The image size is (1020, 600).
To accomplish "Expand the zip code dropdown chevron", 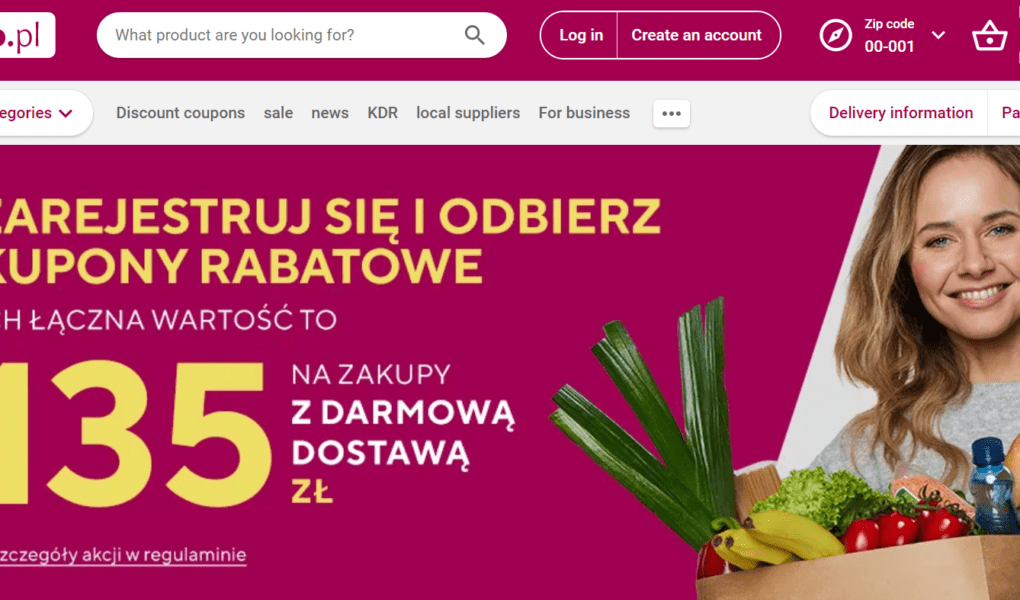I will click(x=938, y=35).
